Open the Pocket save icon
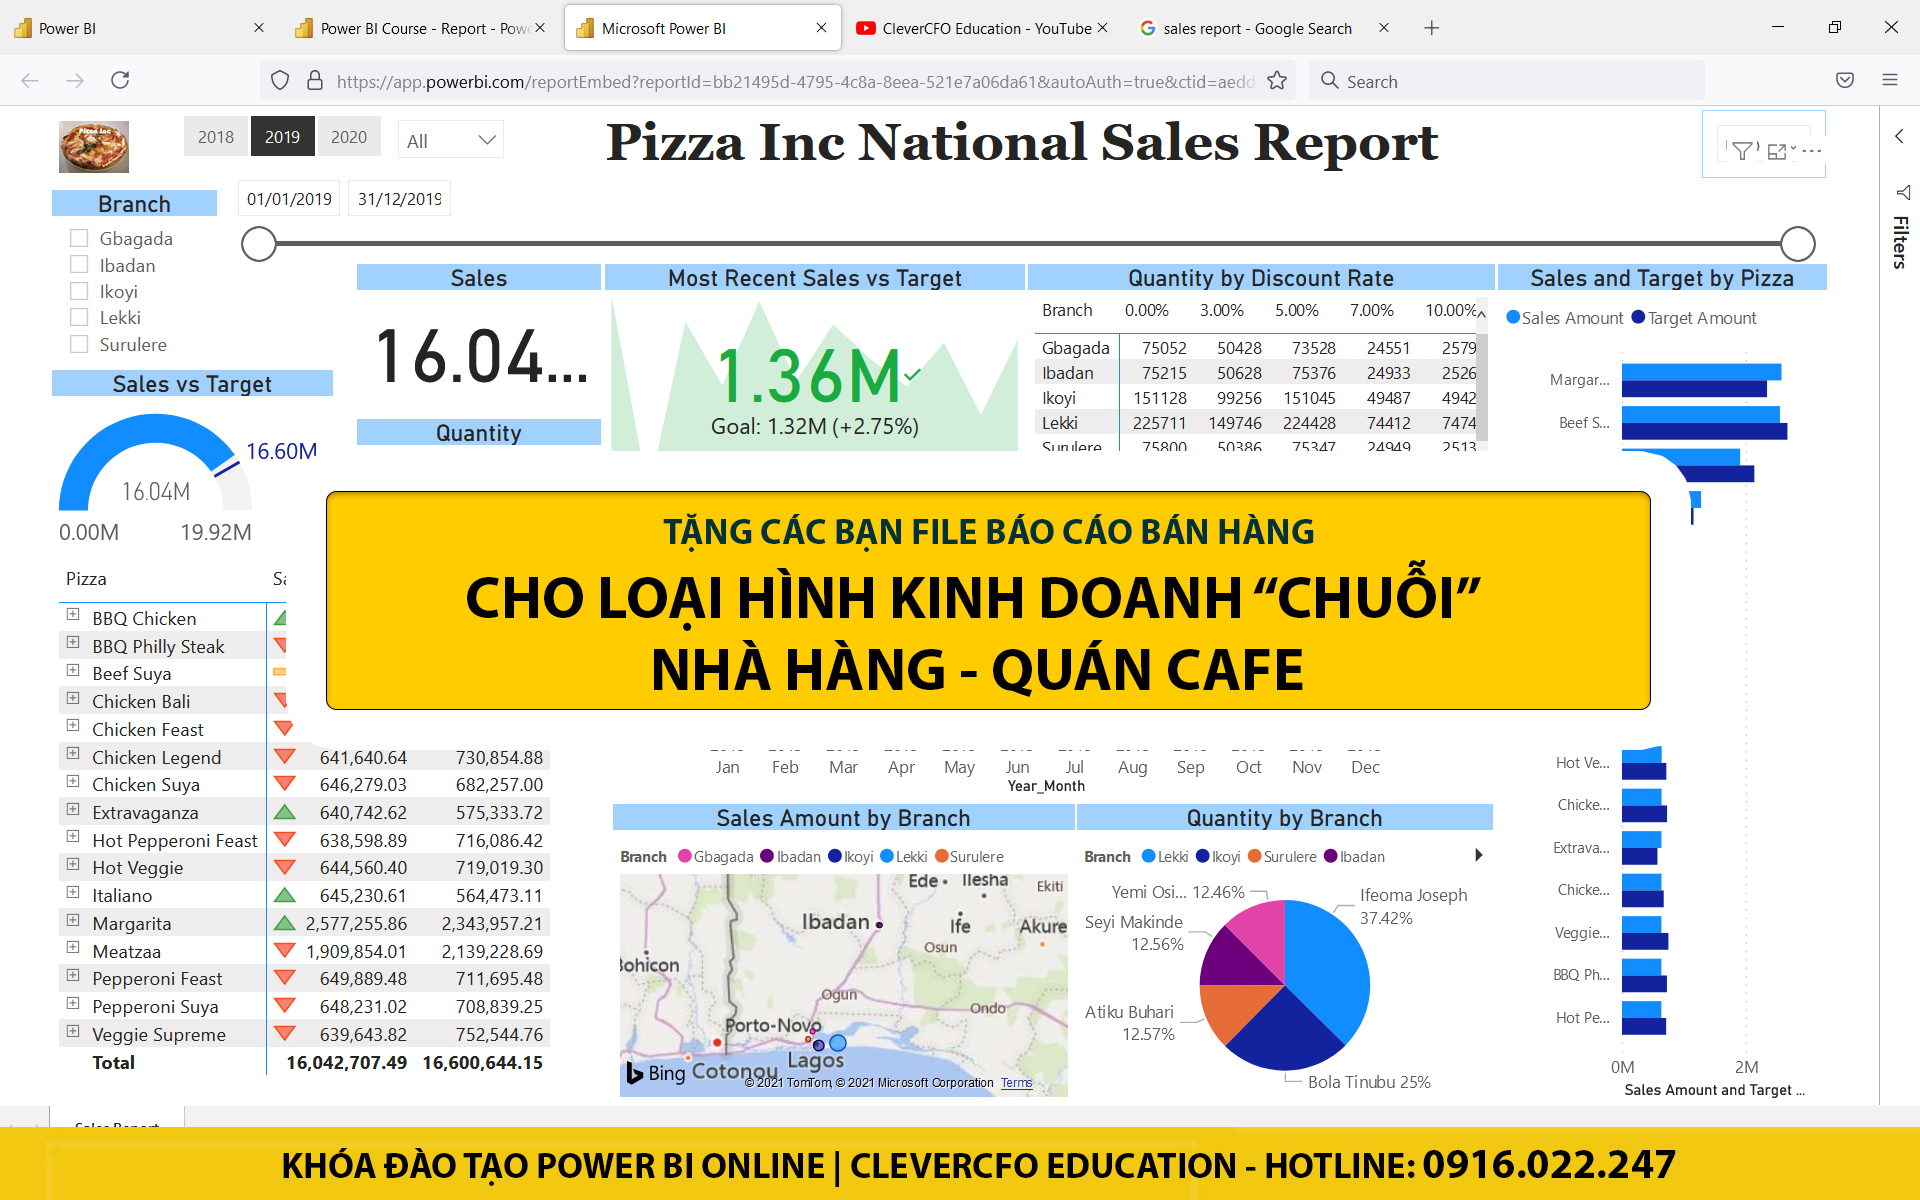 [x=1845, y=80]
